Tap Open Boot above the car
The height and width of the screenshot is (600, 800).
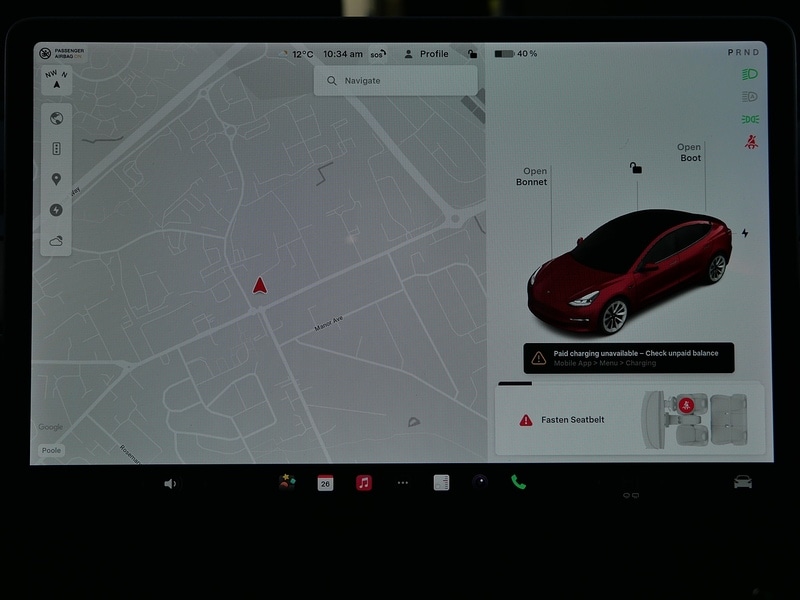click(x=688, y=153)
